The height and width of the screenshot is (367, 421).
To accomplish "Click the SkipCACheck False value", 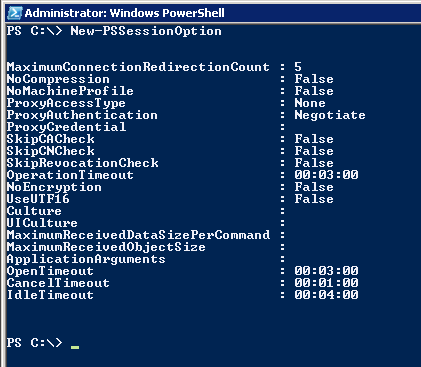I will [314, 139].
